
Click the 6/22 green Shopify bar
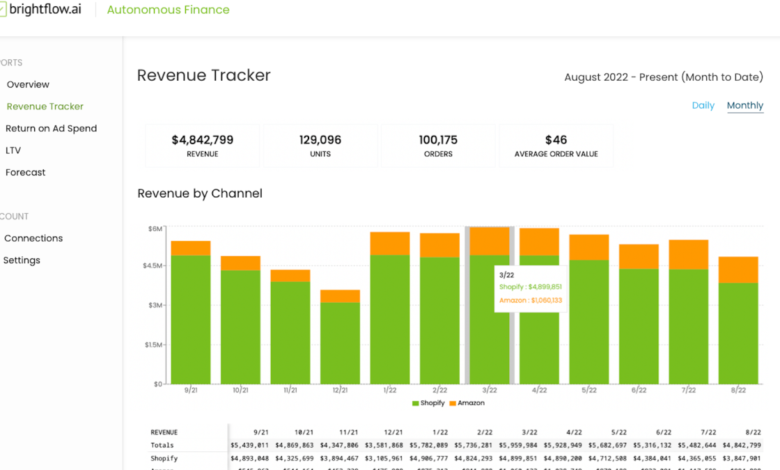pyautogui.click(x=639, y=326)
